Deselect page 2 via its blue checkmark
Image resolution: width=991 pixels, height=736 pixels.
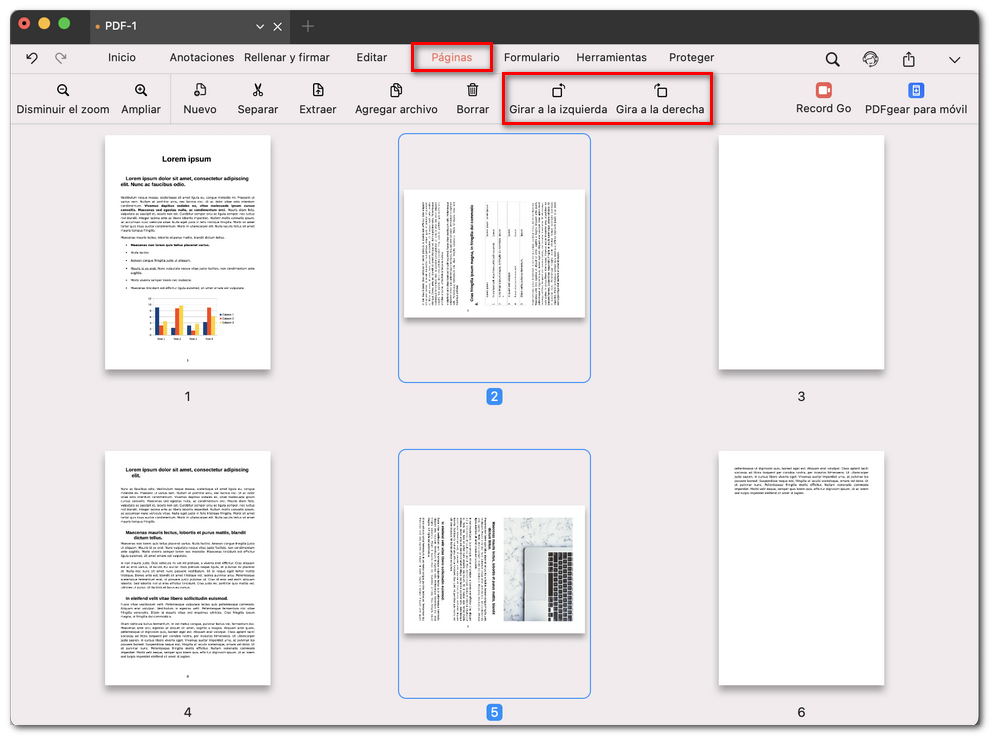tap(495, 396)
